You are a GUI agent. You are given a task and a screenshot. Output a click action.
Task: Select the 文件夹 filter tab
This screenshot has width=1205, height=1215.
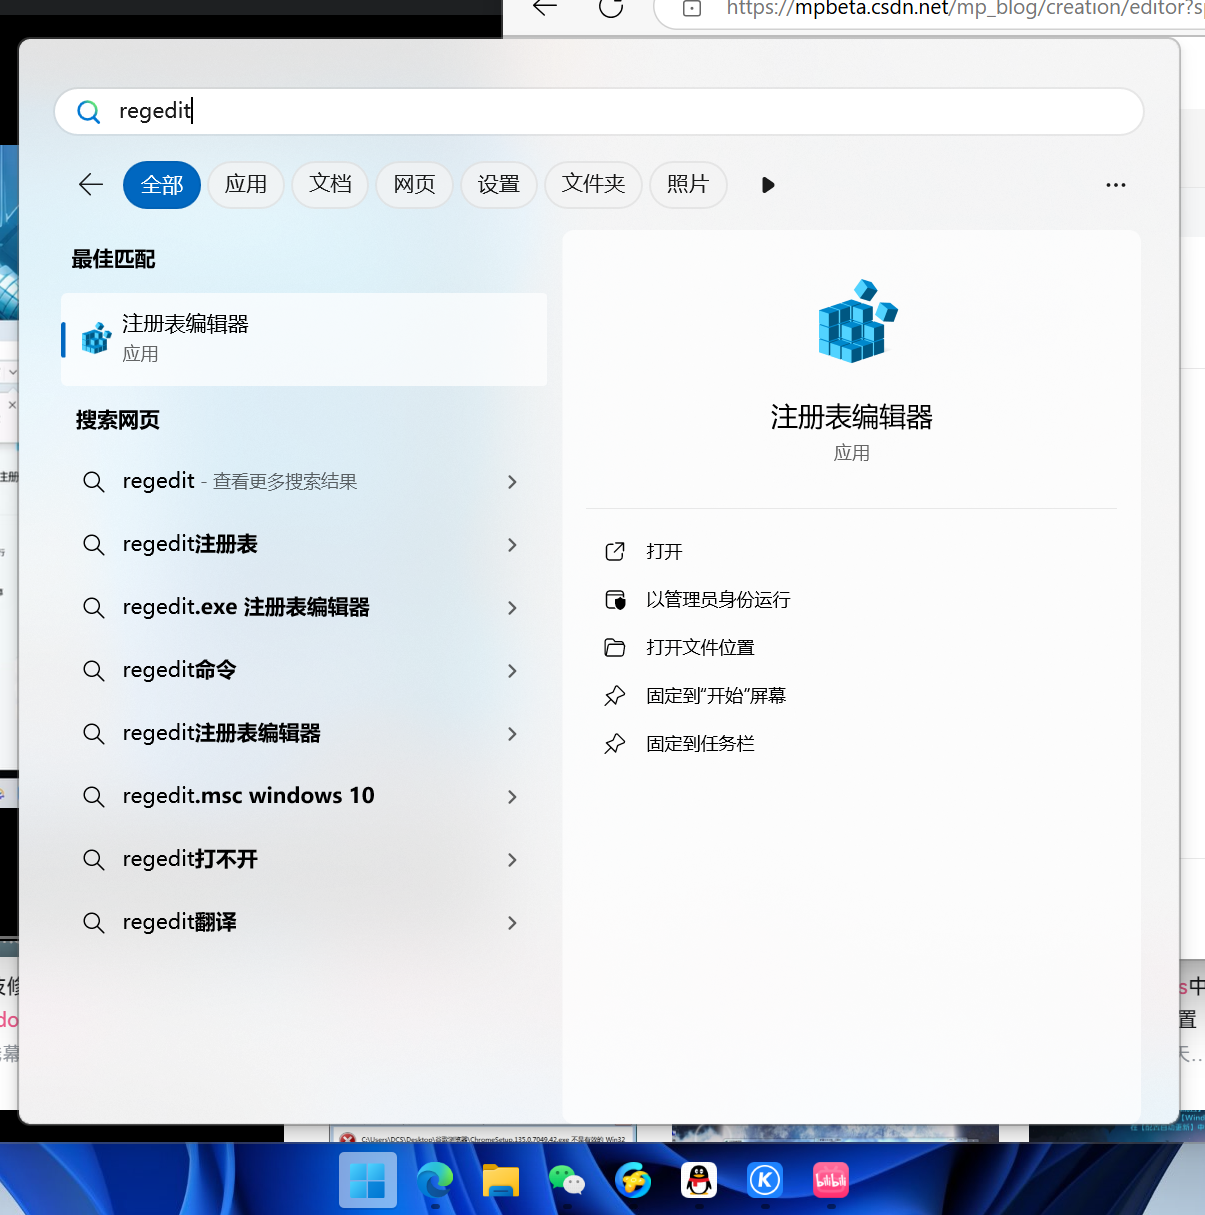click(x=593, y=185)
